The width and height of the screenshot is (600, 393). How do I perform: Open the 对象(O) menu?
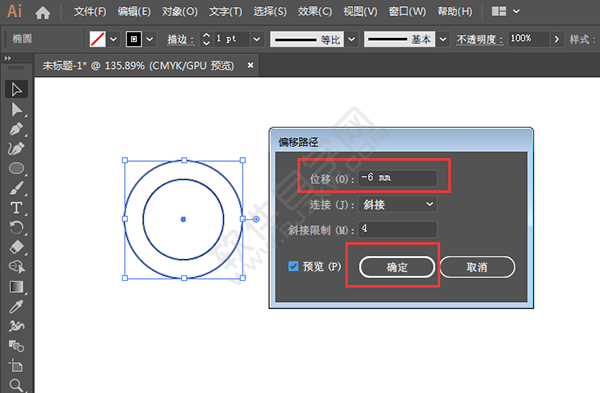179,12
